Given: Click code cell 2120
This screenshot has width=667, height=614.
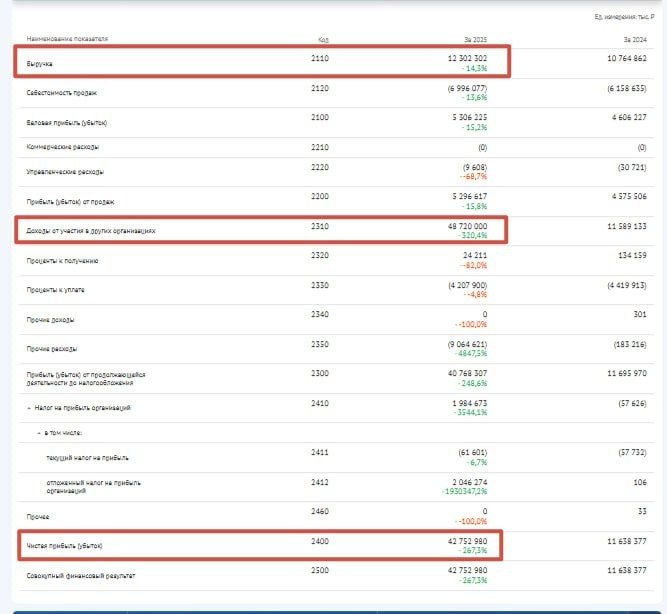Looking at the screenshot, I should pos(320,89).
